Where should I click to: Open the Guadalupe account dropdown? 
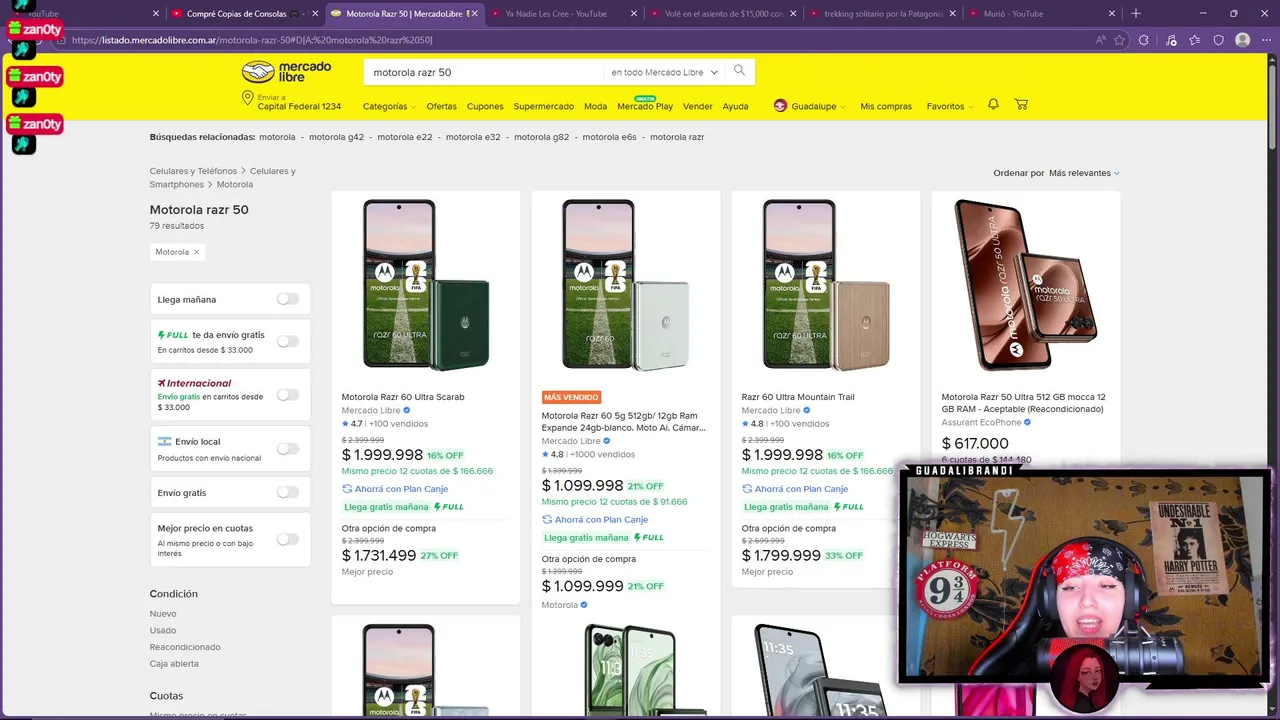click(x=818, y=106)
